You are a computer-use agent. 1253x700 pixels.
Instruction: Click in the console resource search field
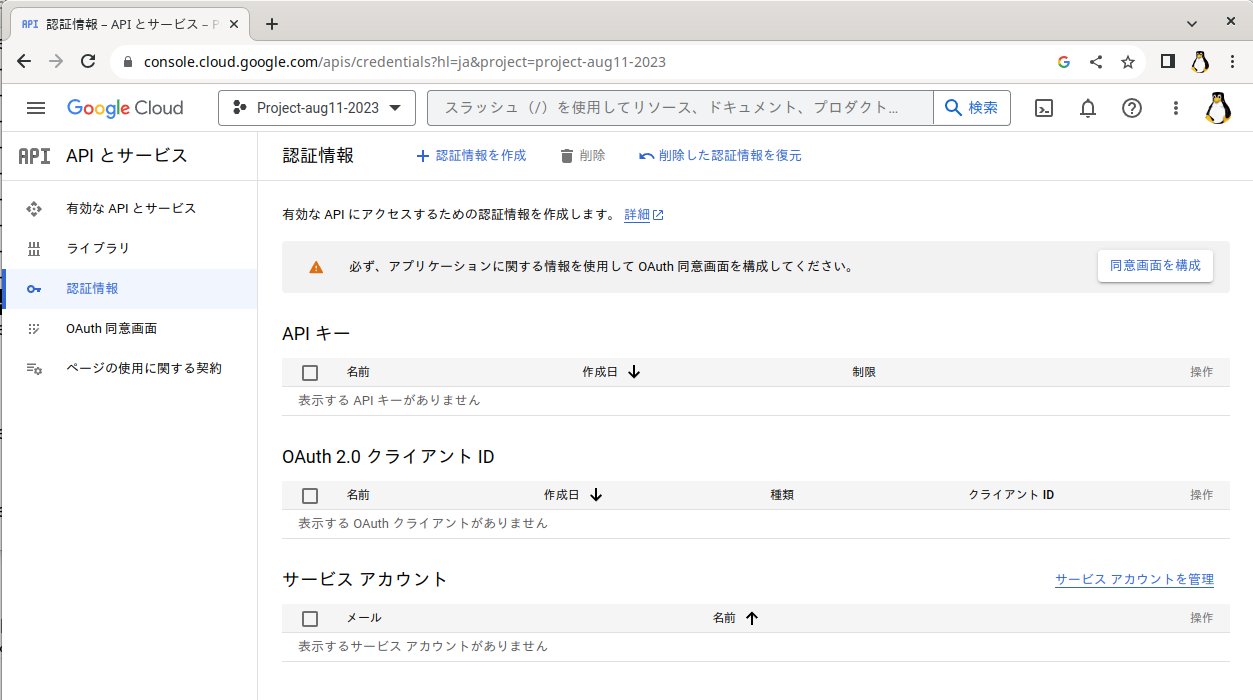680,108
